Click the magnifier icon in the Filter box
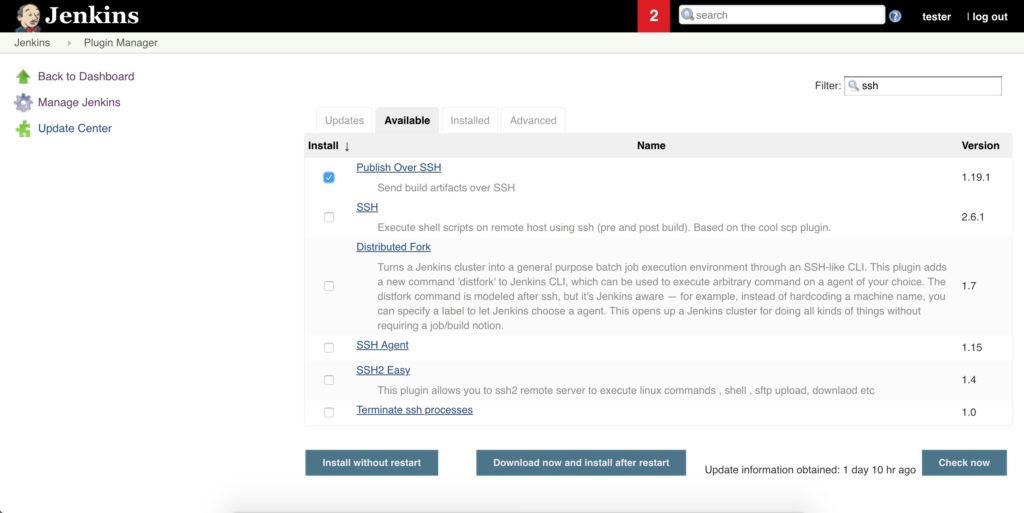 (x=853, y=86)
